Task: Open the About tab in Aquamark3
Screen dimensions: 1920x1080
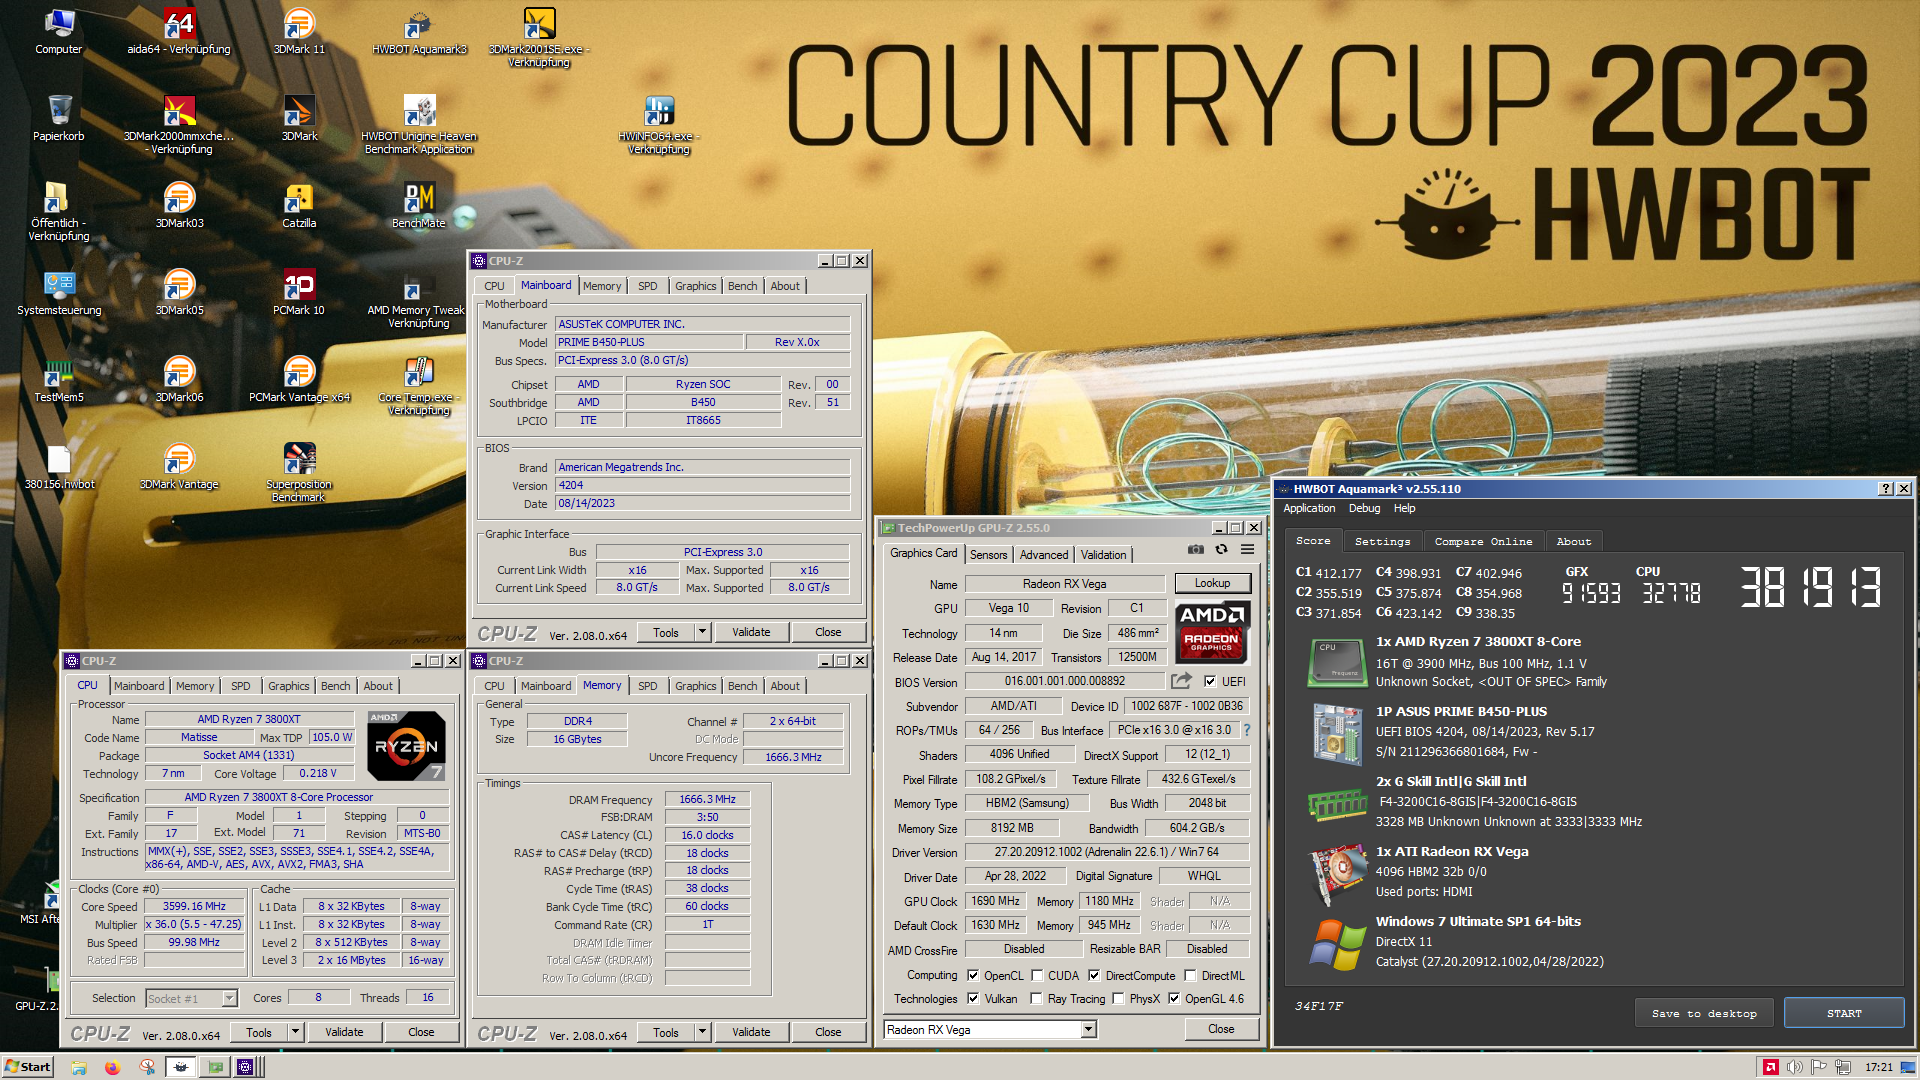Action: [x=1573, y=541]
